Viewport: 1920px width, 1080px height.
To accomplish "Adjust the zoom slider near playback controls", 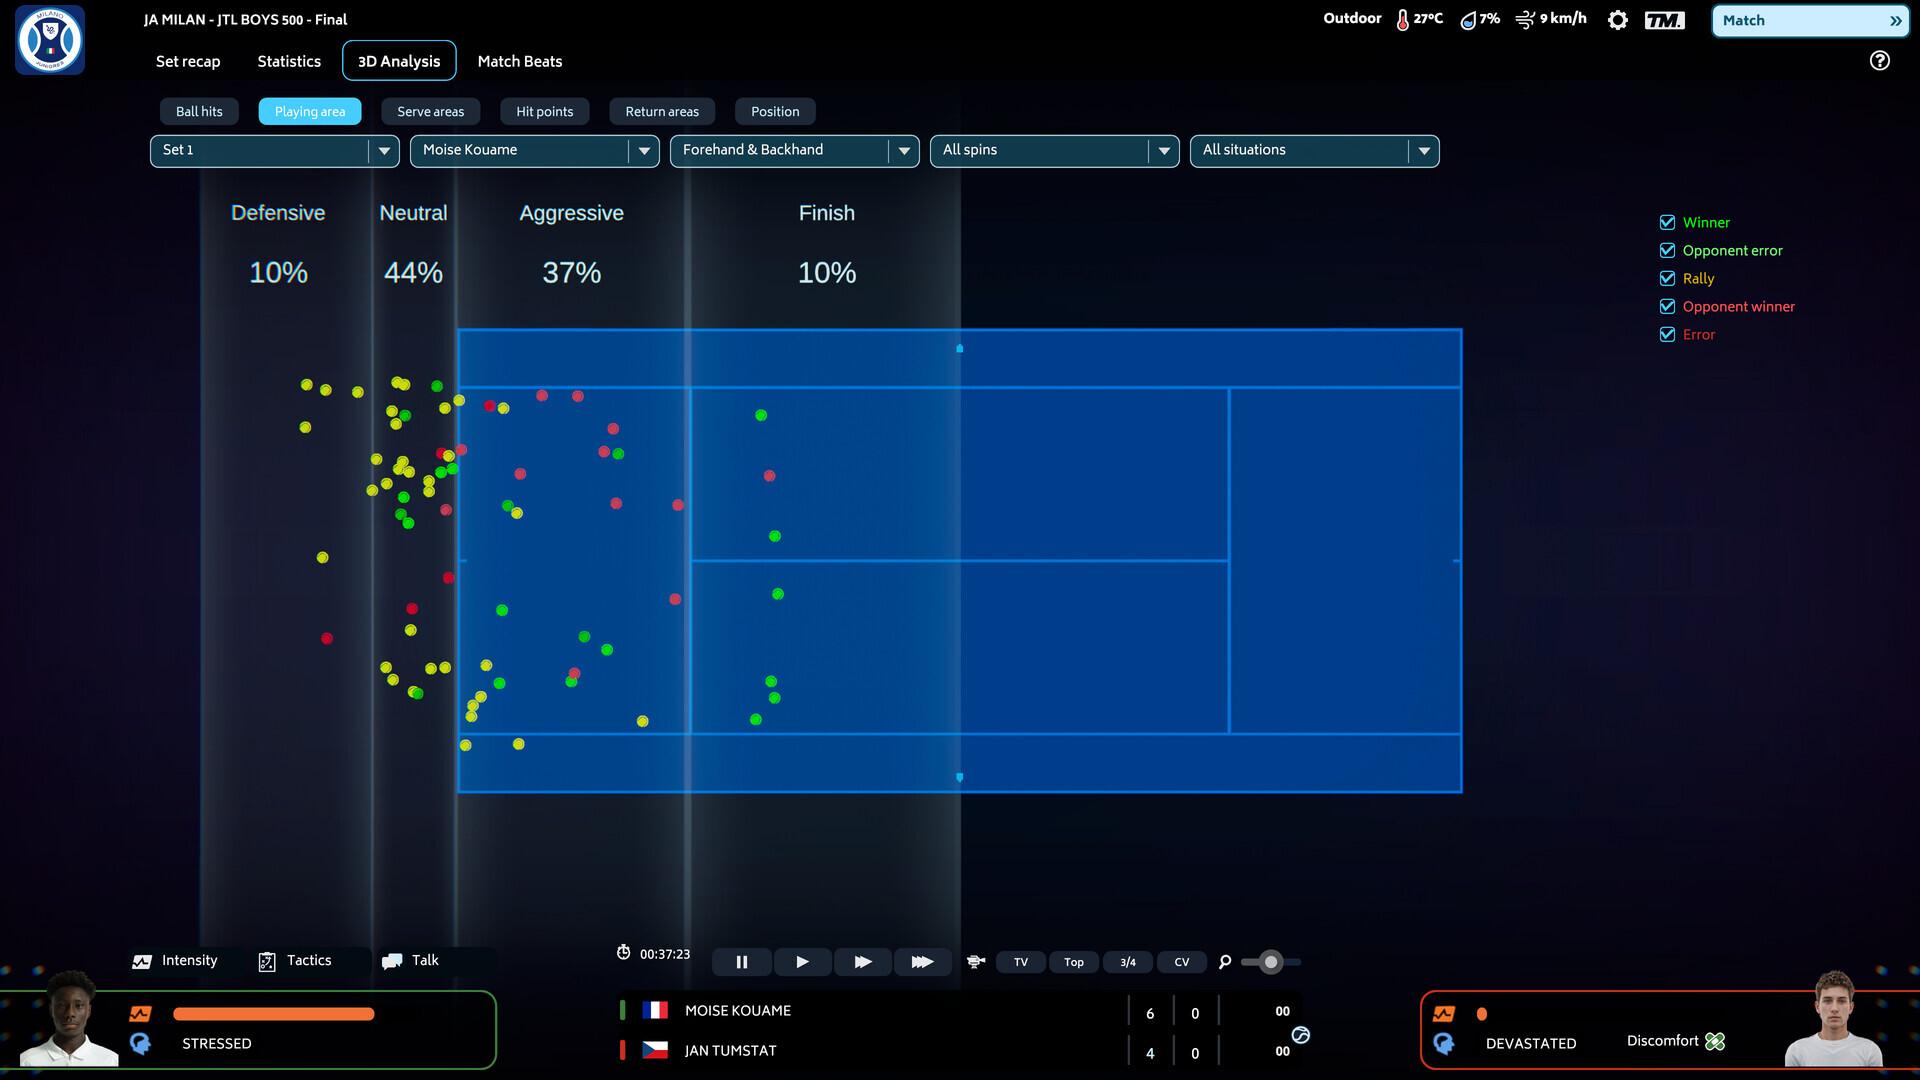I will pyautogui.click(x=1270, y=962).
